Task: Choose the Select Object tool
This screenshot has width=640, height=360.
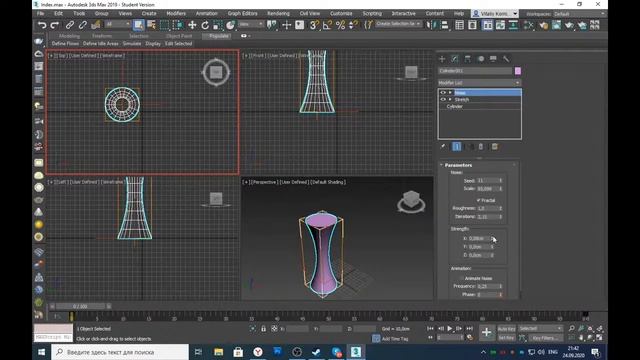Action: coord(138,25)
